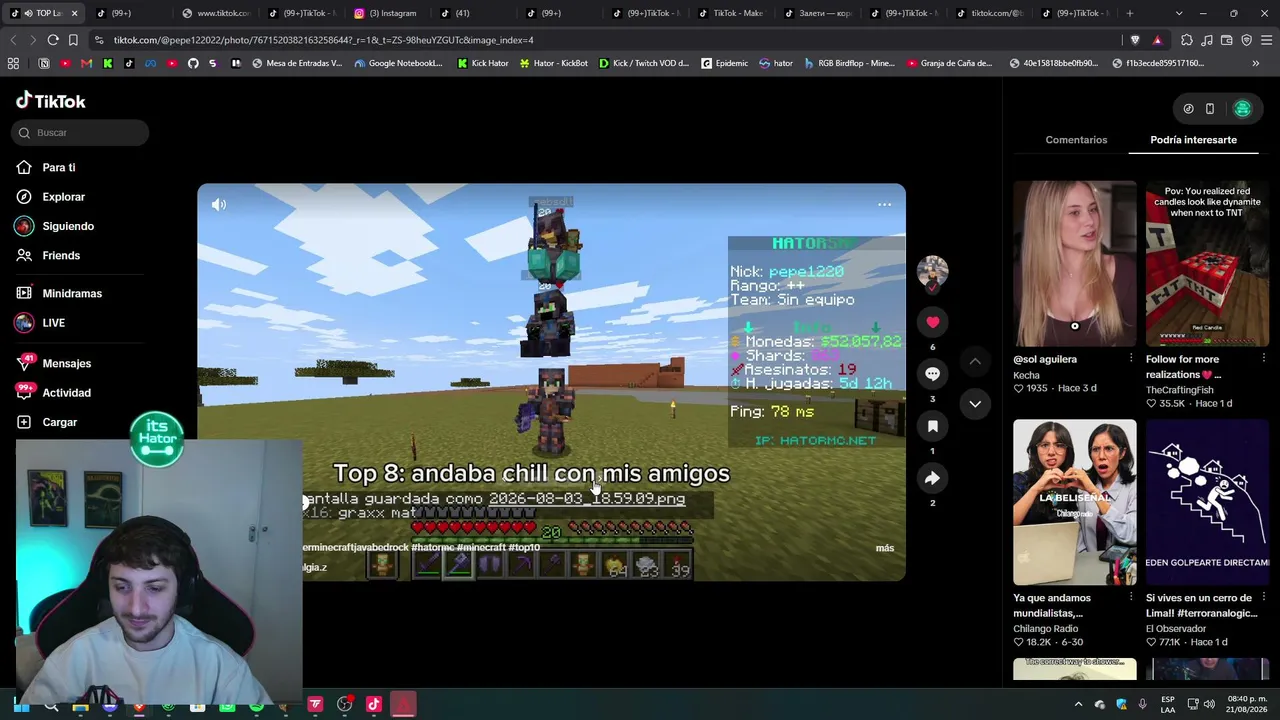This screenshot has height=720, width=1280.
Task: Open the @sol aguilera recommended video thumbnail
Action: pyautogui.click(x=1075, y=264)
